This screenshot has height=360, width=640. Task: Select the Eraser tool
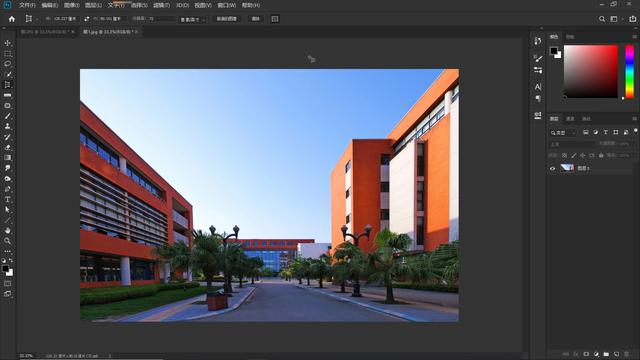click(7, 147)
